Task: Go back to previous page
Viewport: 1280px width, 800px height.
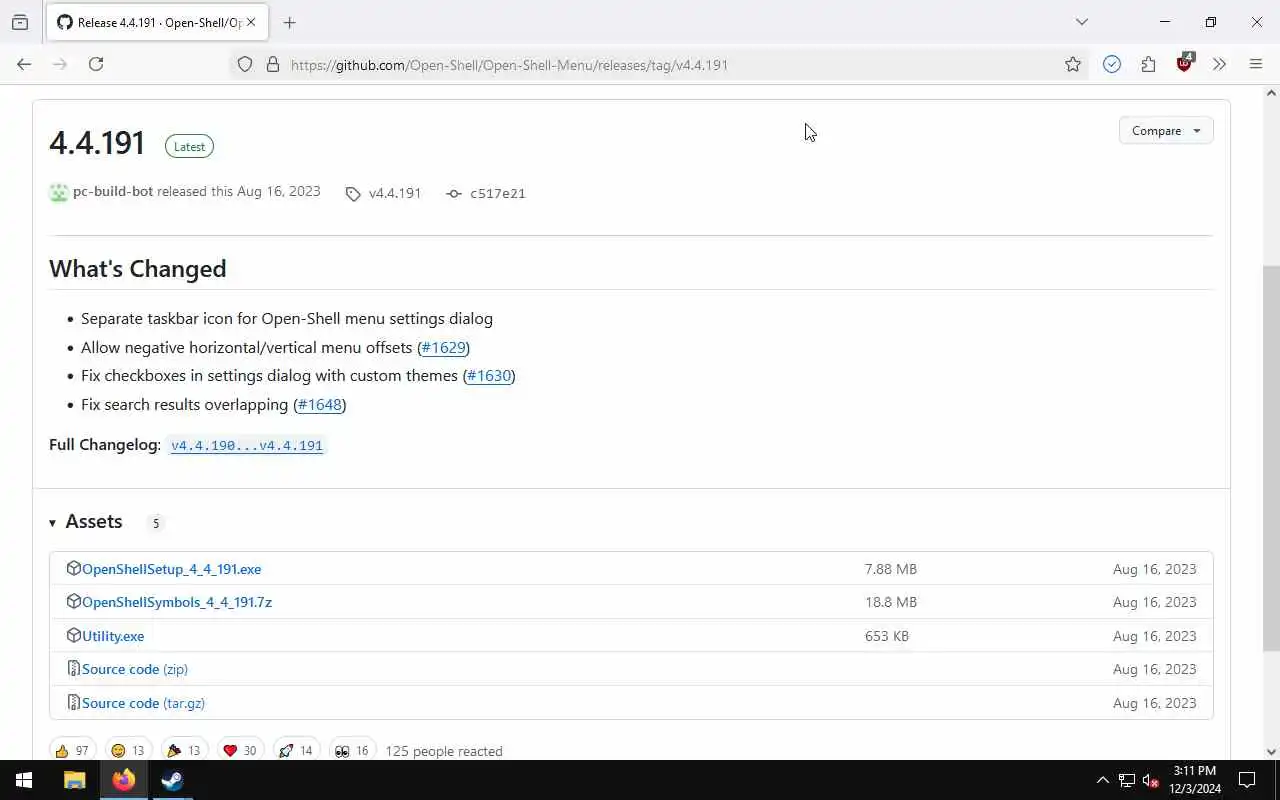Action: pos(24,64)
